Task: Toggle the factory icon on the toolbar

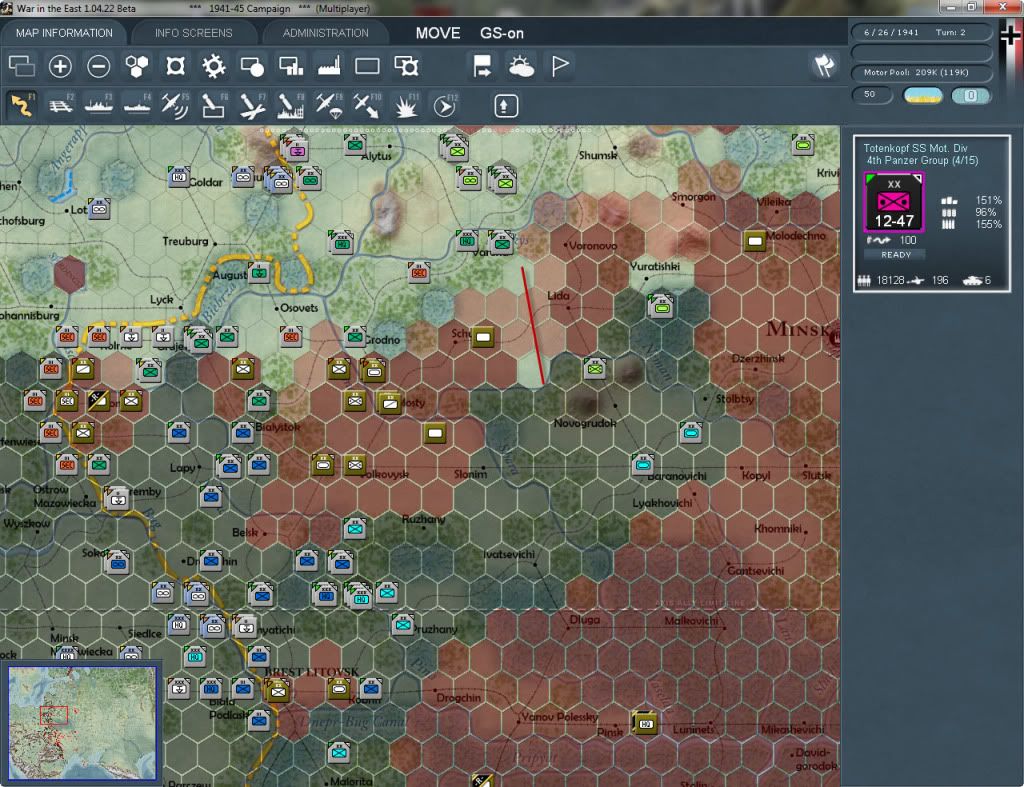Action: click(x=329, y=66)
